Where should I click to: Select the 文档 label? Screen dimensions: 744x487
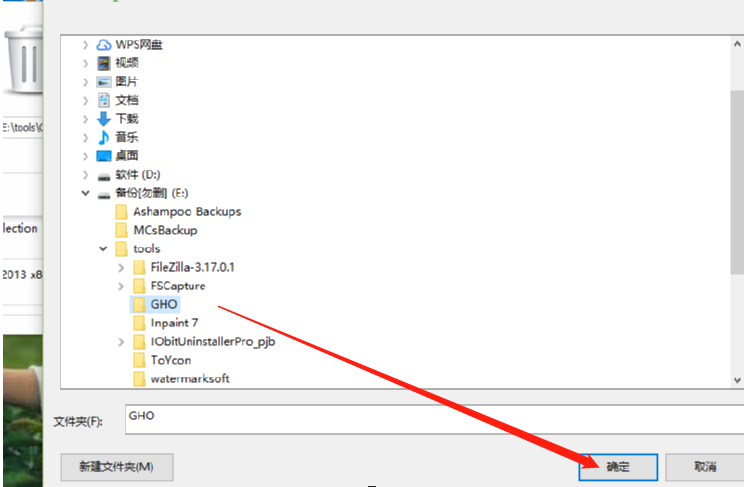pos(127,100)
